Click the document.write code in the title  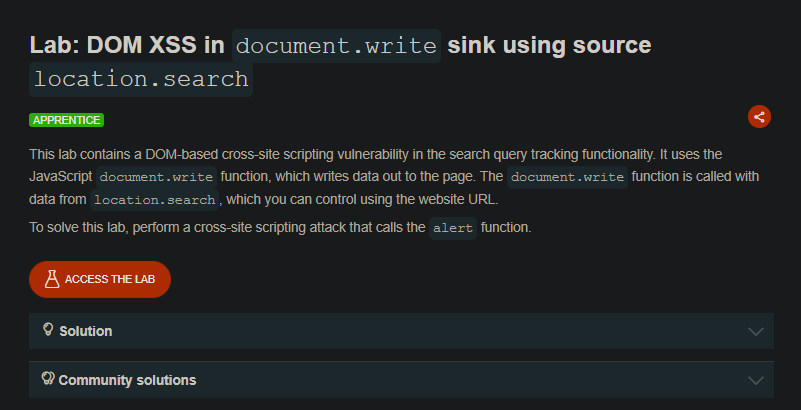tap(336, 46)
